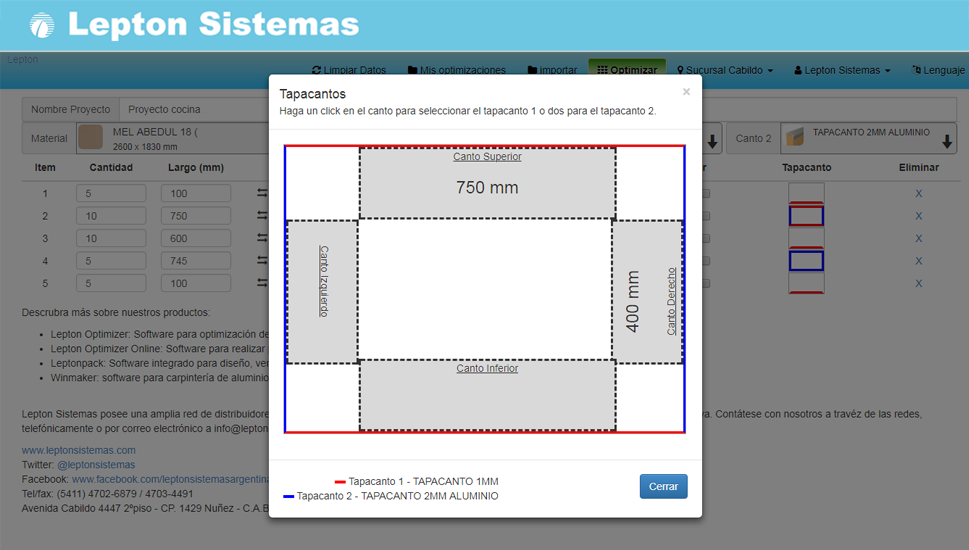This screenshot has width=969, height=550.
Task: Click the '400 mm' dimension text
Action: (x=632, y=301)
